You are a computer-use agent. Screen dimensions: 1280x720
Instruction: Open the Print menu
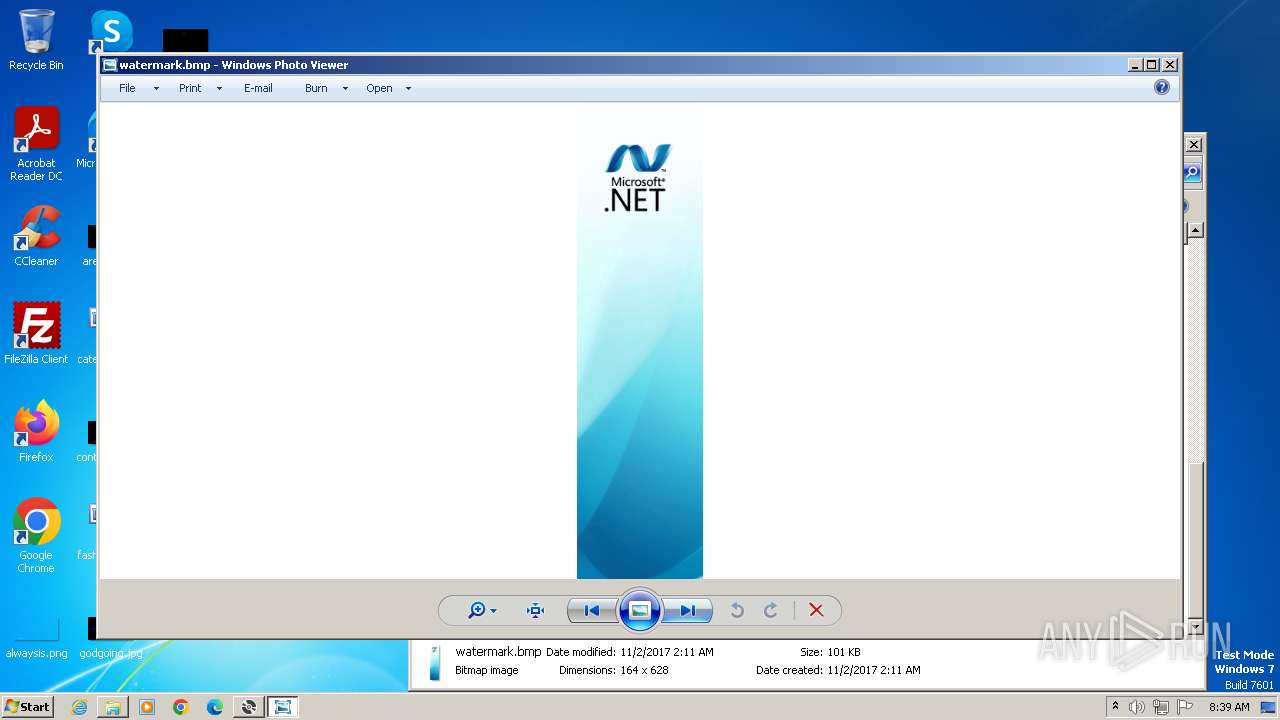[x=190, y=88]
